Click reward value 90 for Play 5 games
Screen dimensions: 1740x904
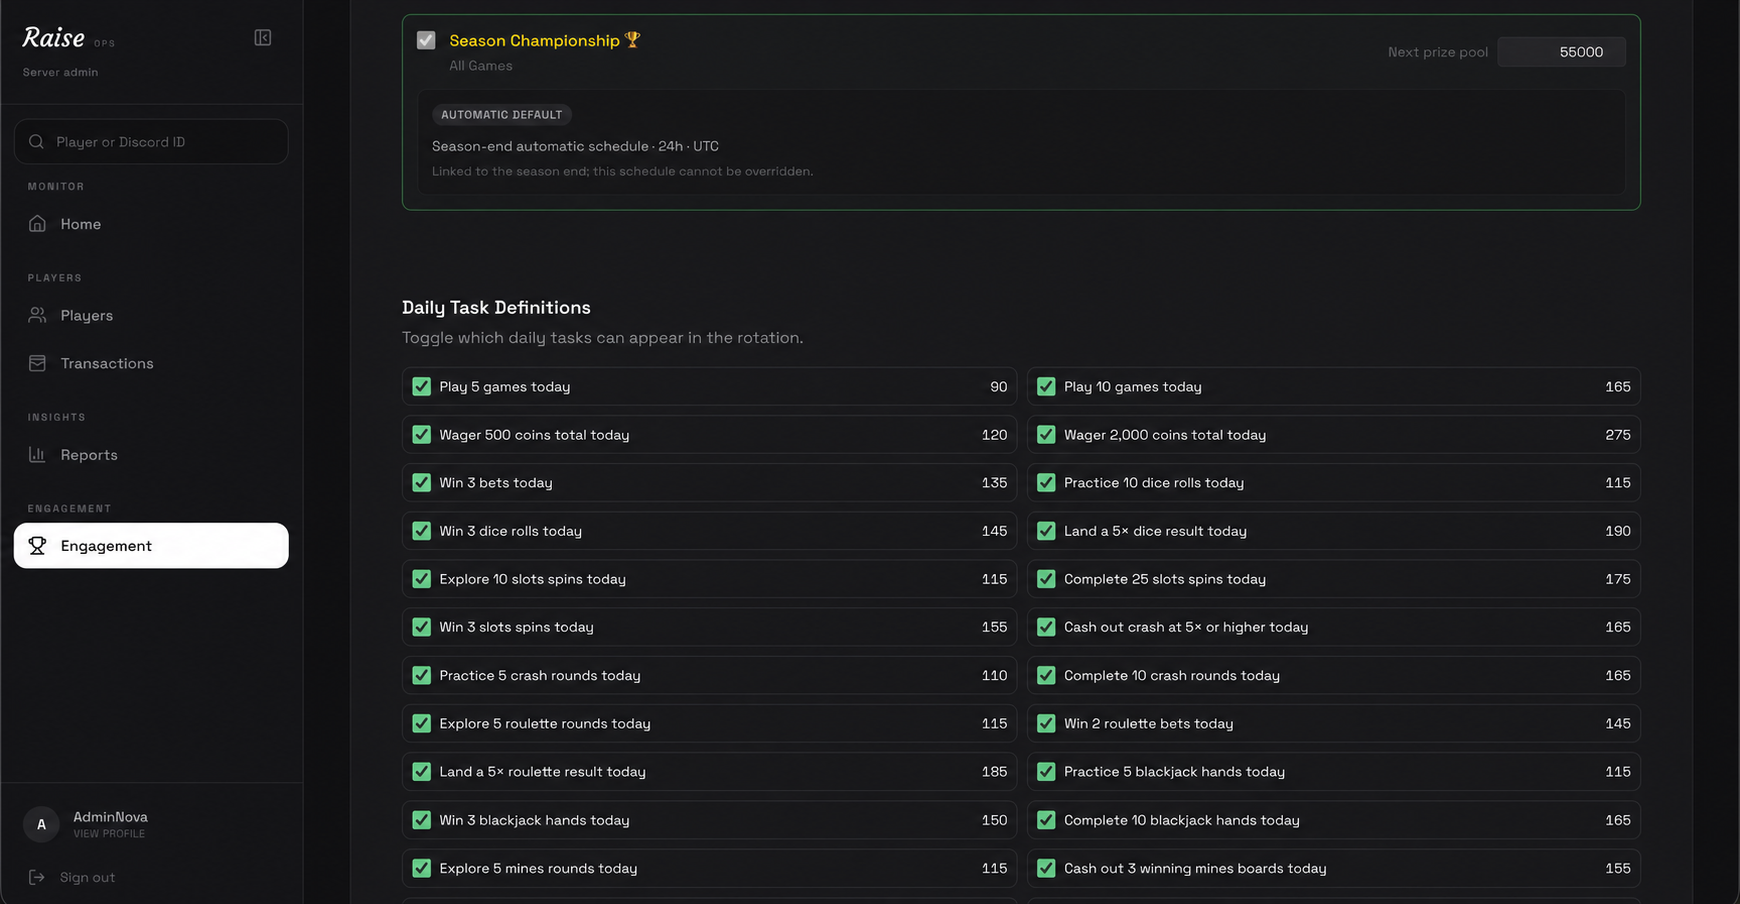click(x=998, y=387)
